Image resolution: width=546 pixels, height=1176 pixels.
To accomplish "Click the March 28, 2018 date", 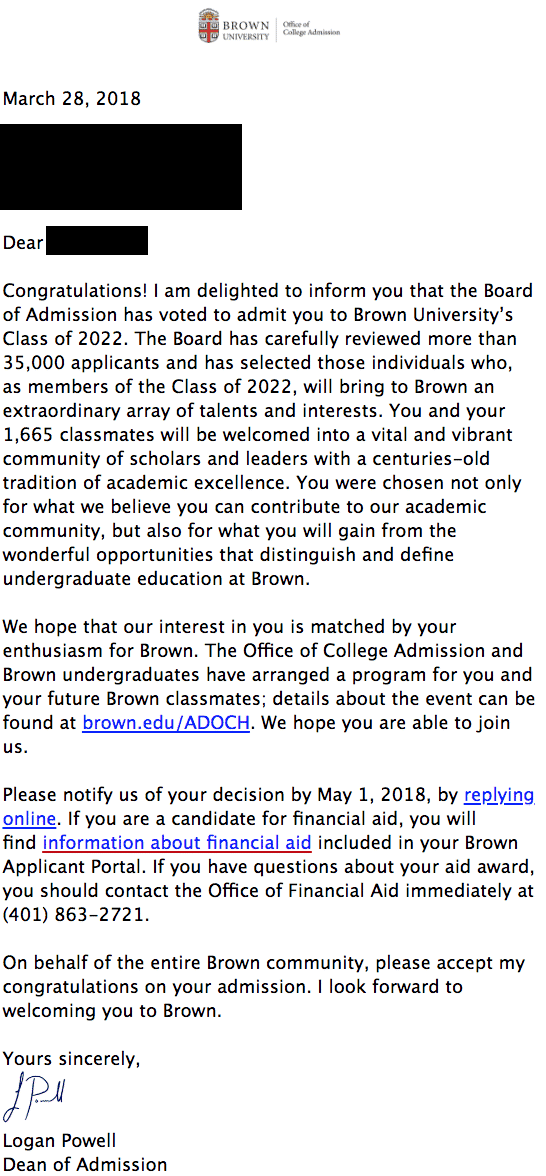I will click(x=72, y=98).
